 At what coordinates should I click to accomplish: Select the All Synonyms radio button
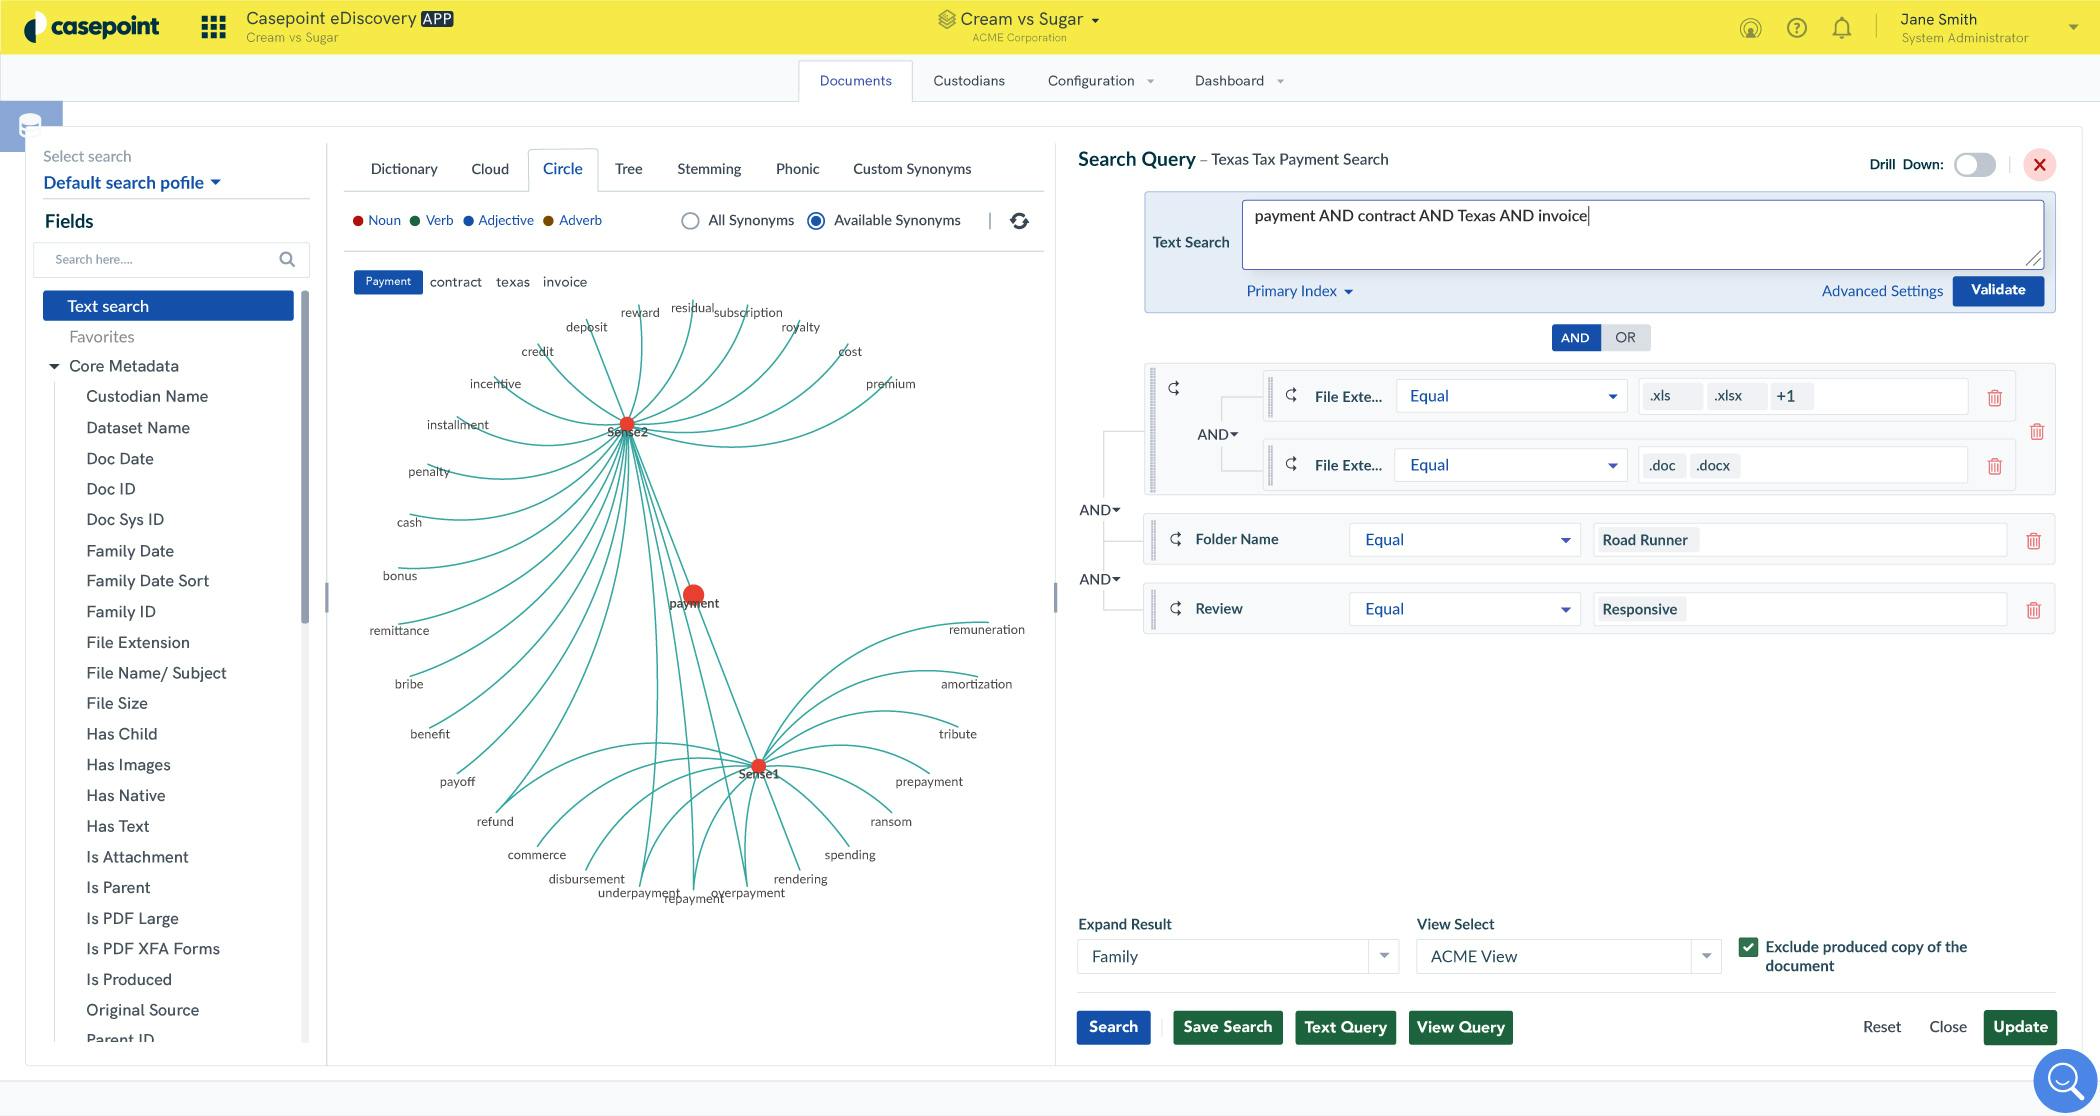[x=690, y=221]
